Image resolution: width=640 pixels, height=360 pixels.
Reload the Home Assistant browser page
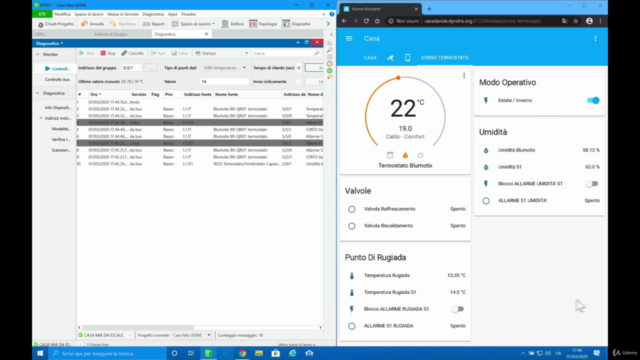366,21
